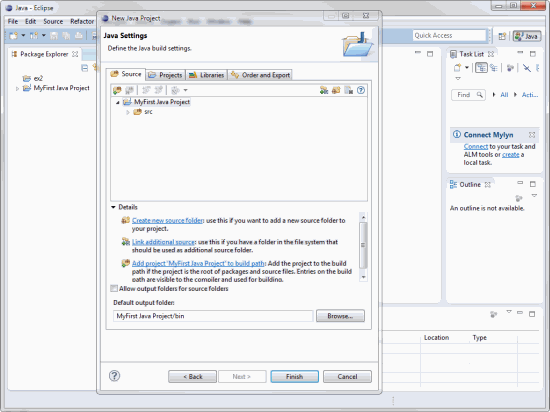This screenshot has width=550, height=412.
Task: Click the Open Perspective icon
Action: pos(502,36)
